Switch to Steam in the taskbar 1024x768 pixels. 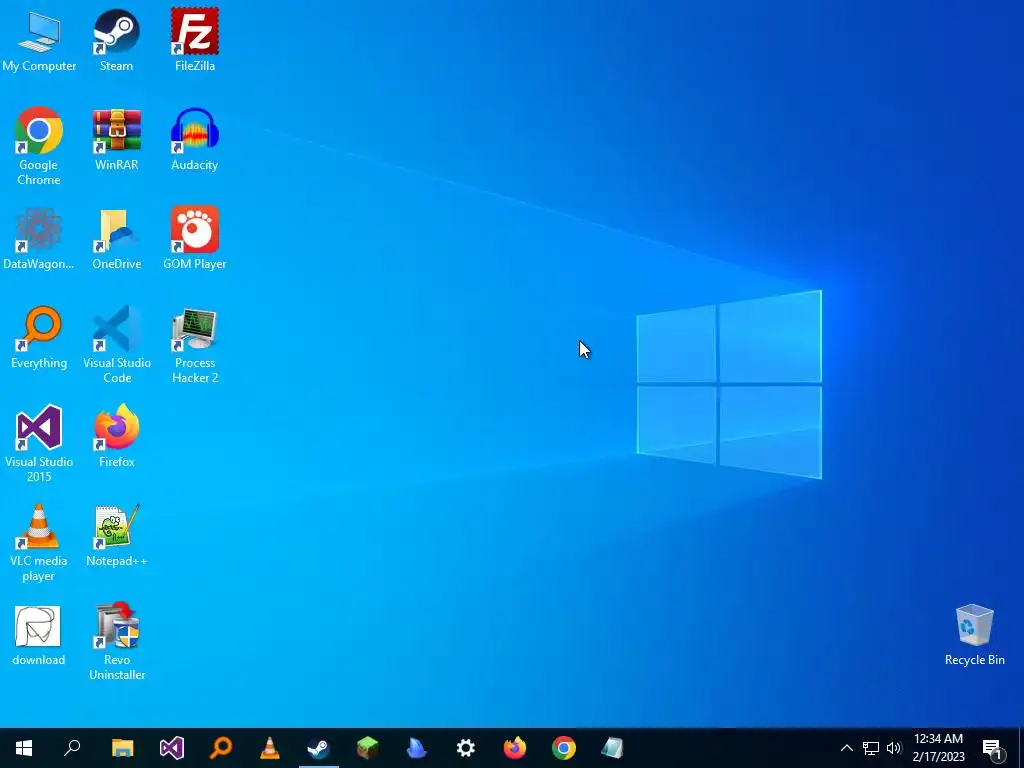click(319, 748)
